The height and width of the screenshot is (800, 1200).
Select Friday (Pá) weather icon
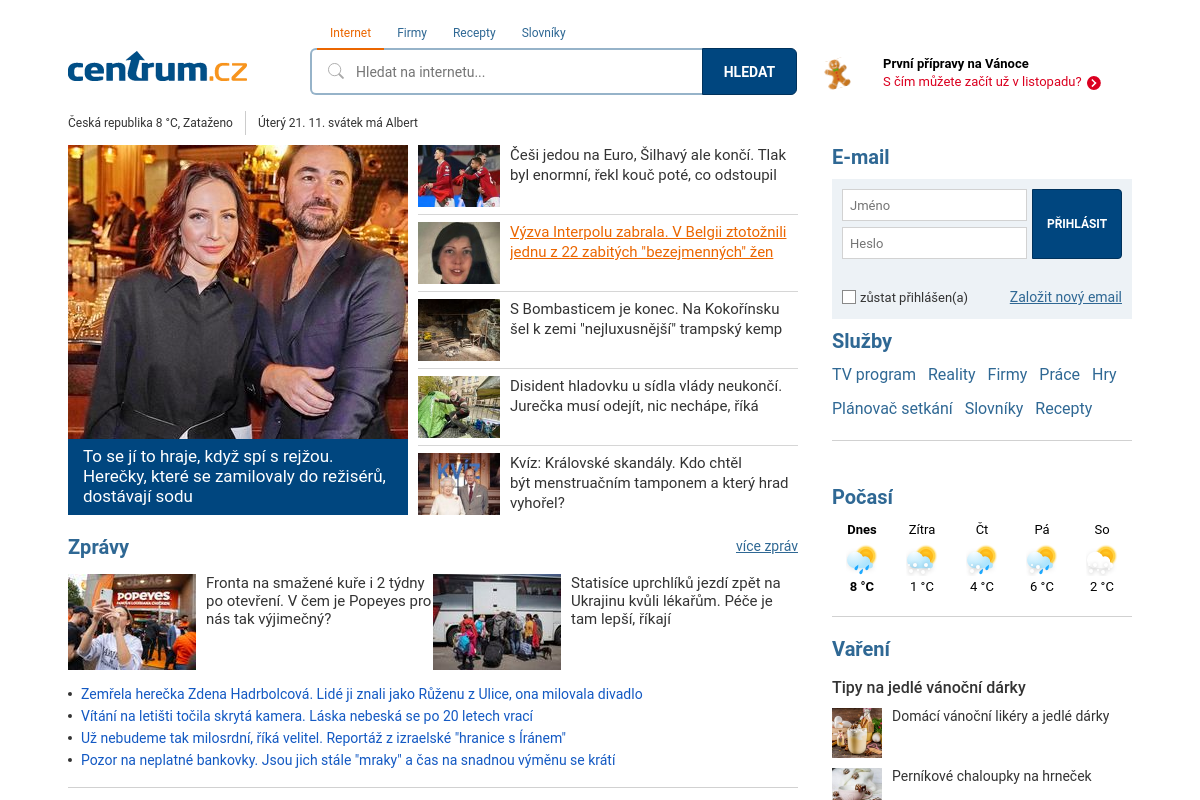(1041, 559)
